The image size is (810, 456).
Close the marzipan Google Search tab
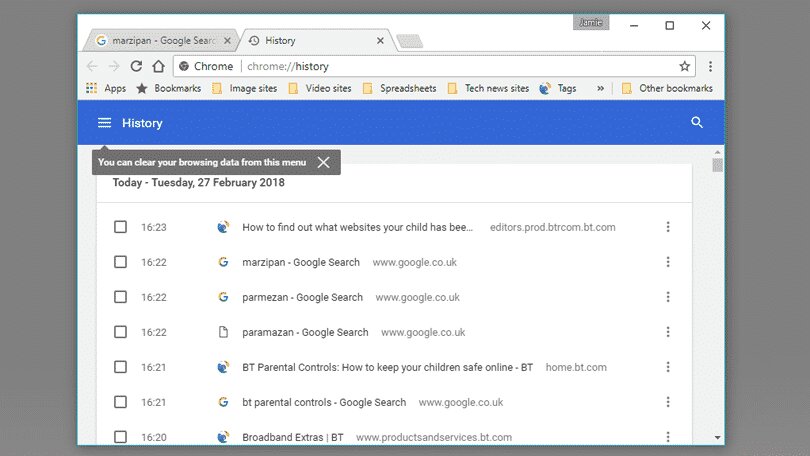(x=227, y=40)
